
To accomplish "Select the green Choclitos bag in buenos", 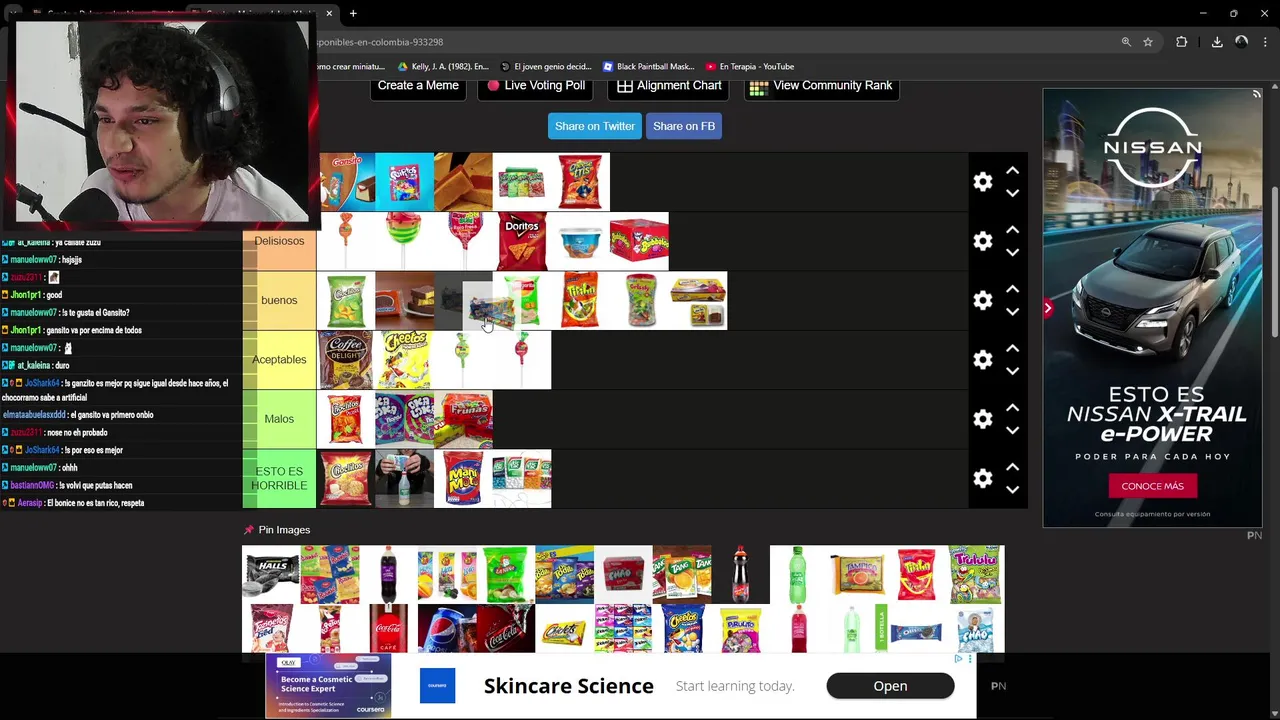I will [346, 300].
